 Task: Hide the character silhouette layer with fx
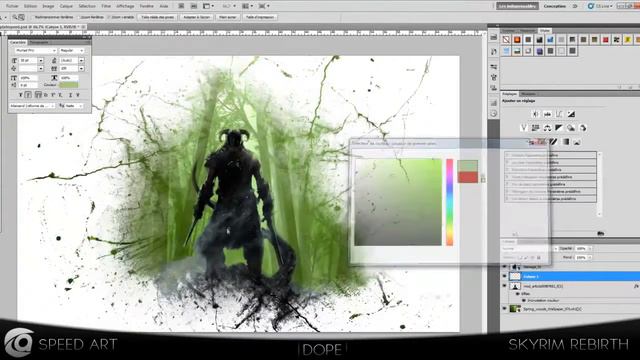pos(504,286)
